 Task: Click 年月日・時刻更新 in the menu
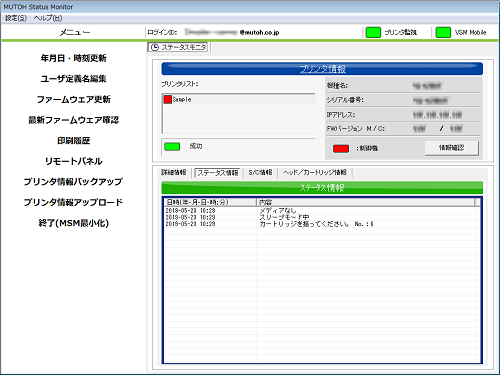(x=73, y=58)
